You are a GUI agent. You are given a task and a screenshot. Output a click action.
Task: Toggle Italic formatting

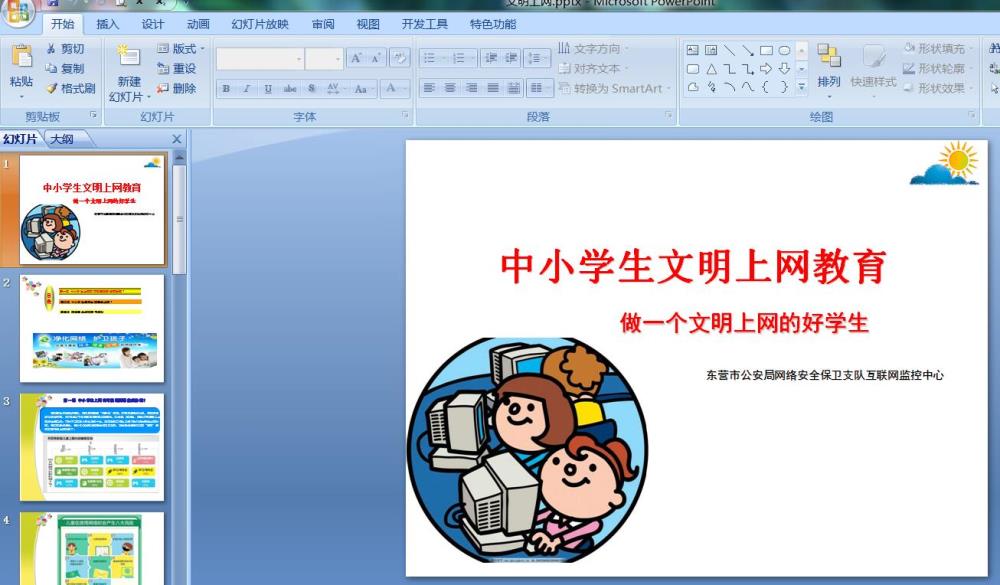coord(247,89)
